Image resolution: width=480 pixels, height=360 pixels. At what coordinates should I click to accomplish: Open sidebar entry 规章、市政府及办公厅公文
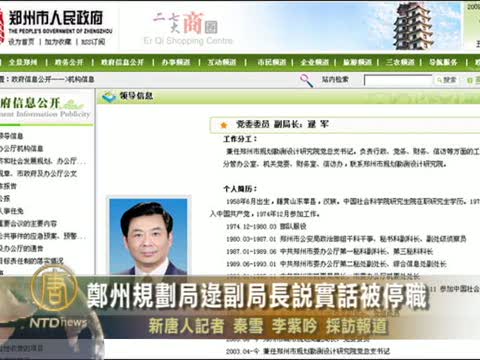(38, 173)
